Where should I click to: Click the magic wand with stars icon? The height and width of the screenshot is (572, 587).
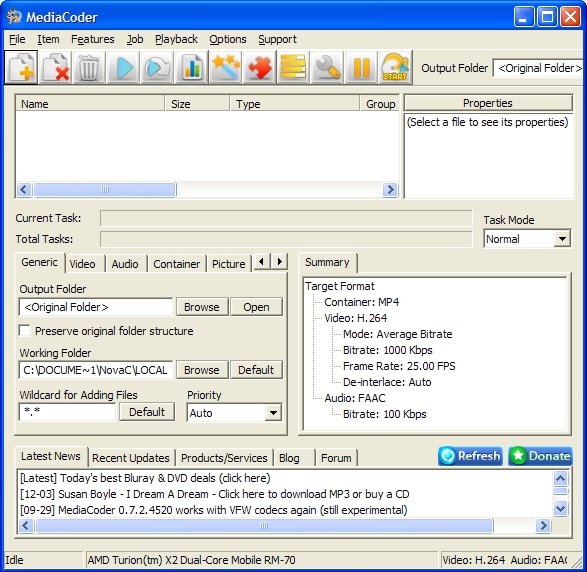[226, 67]
